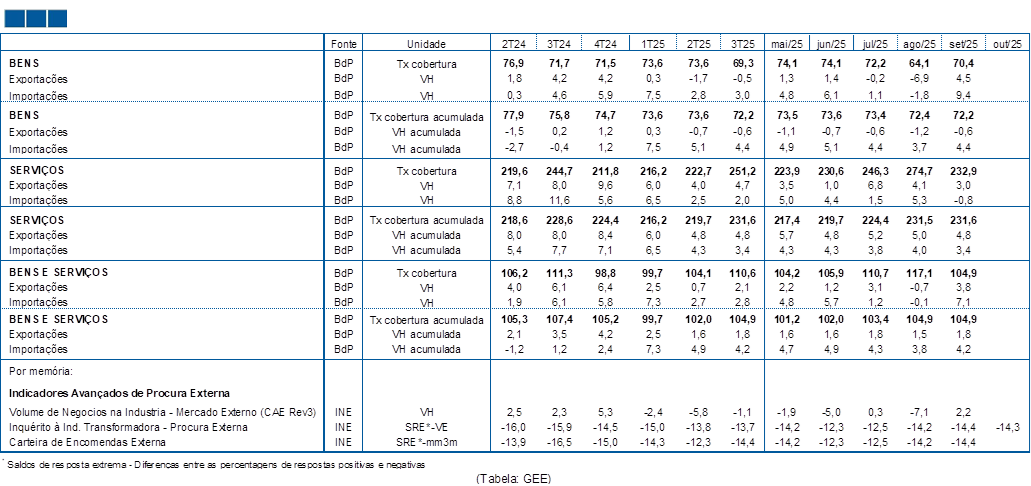
Task: Select the out25 column header
Action: click(x=1009, y=44)
